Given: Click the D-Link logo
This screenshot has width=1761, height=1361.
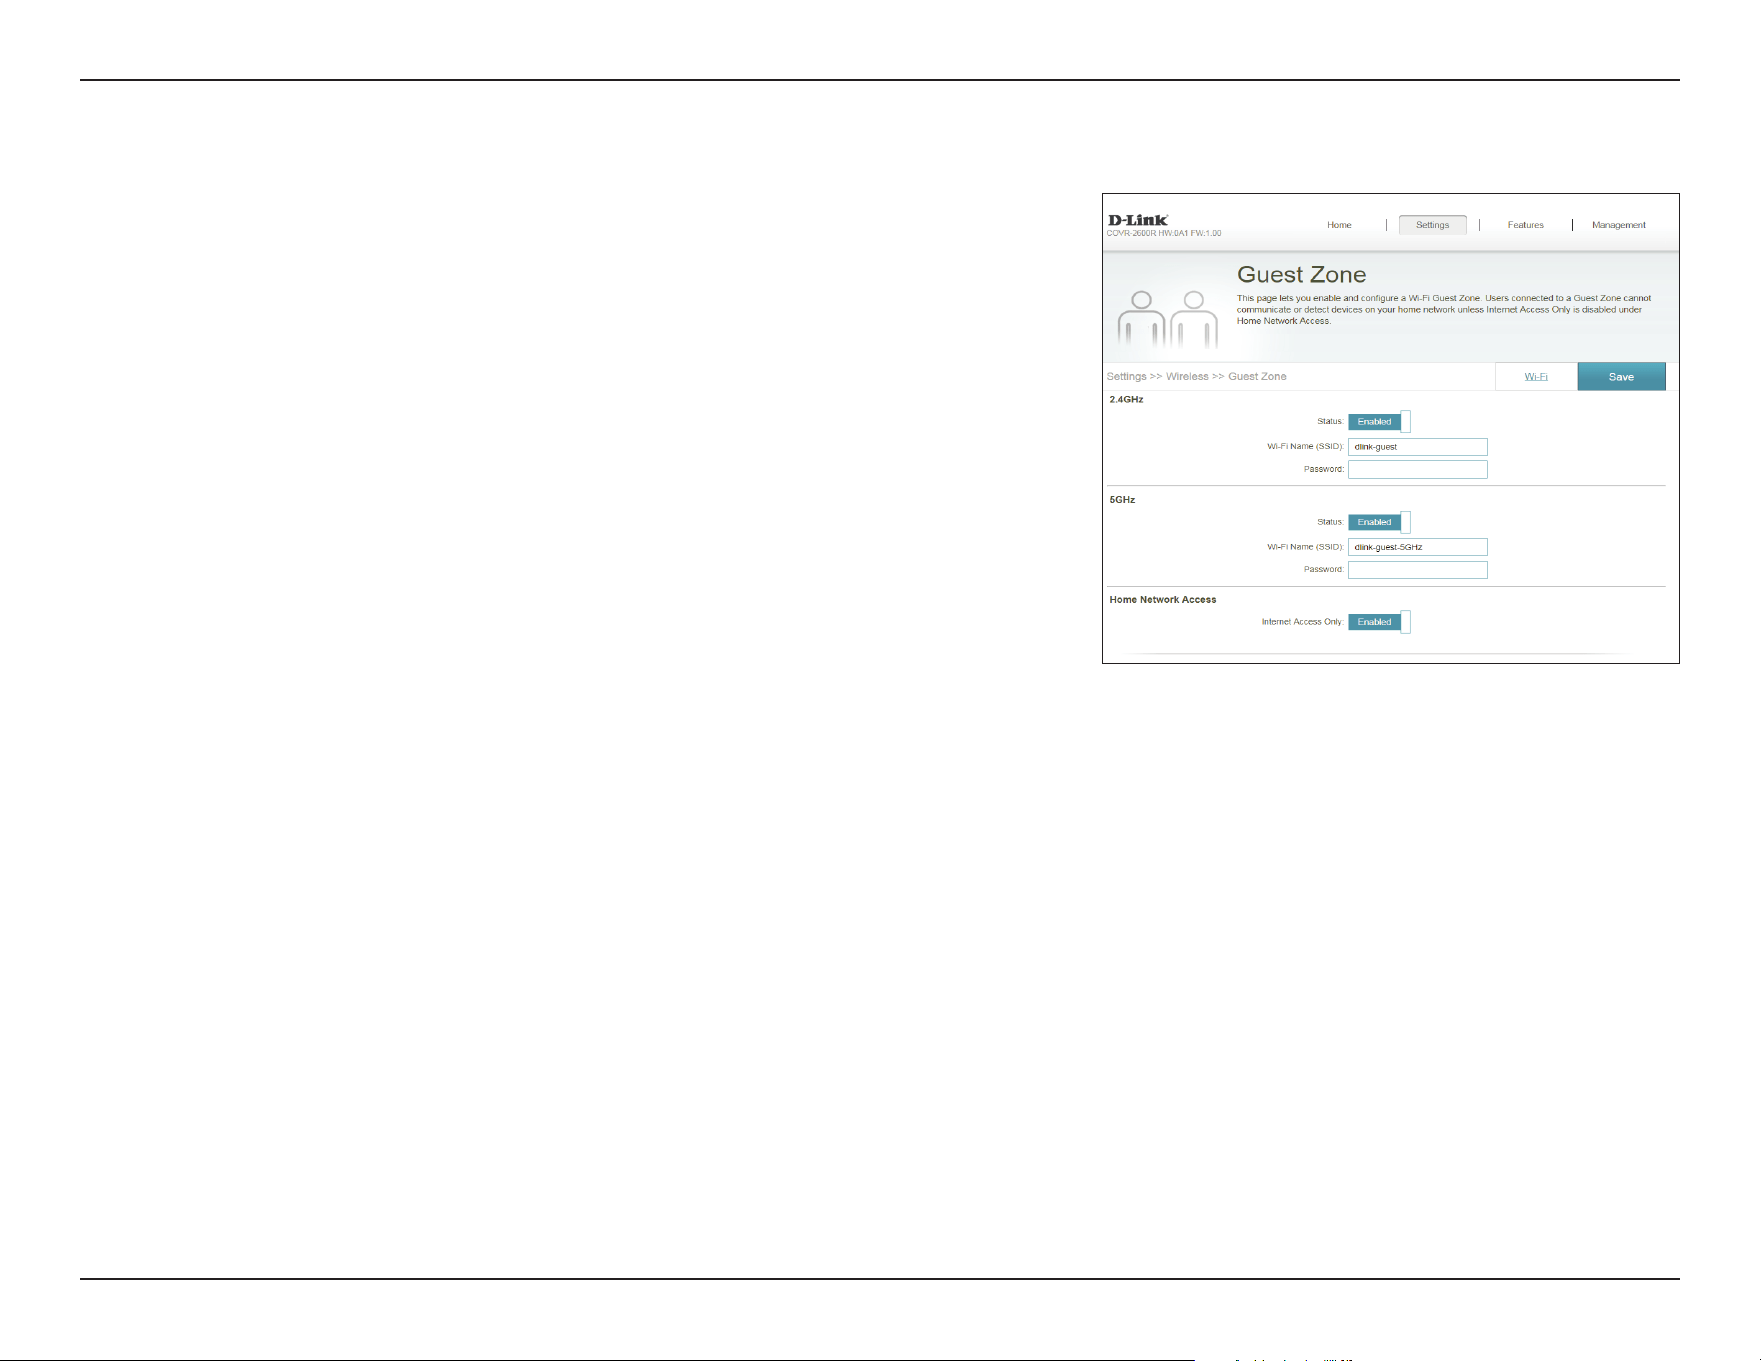Looking at the screenshot, I should coord(1138,220).
